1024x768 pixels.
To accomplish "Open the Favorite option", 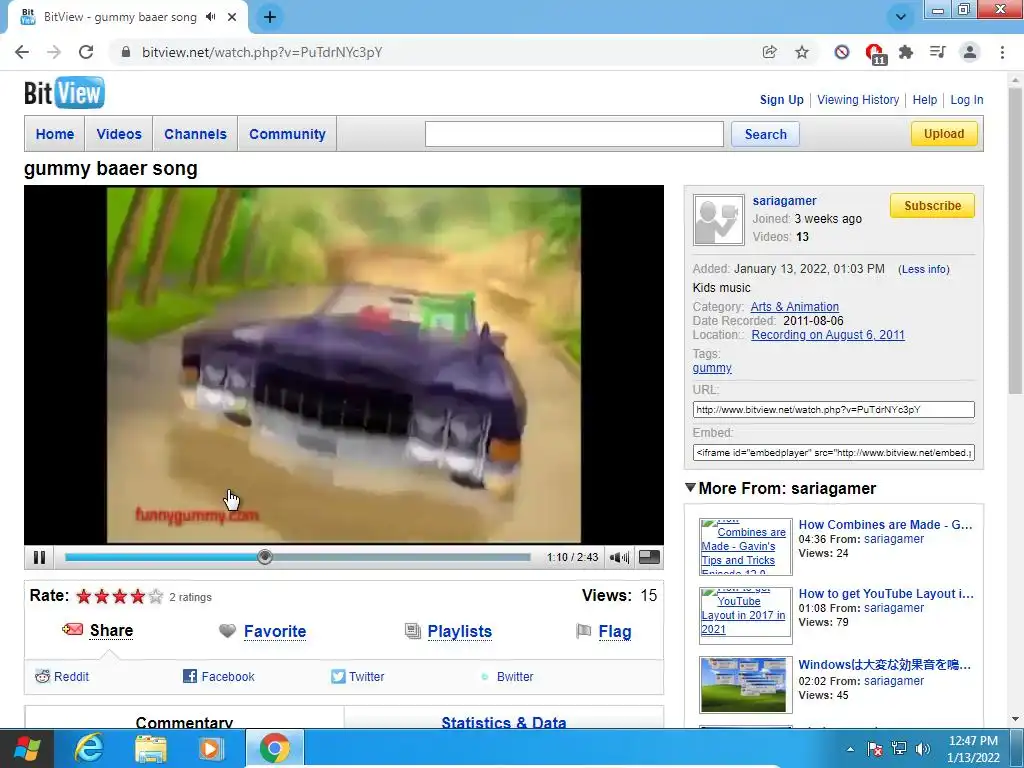I will [x=275, y=632].
